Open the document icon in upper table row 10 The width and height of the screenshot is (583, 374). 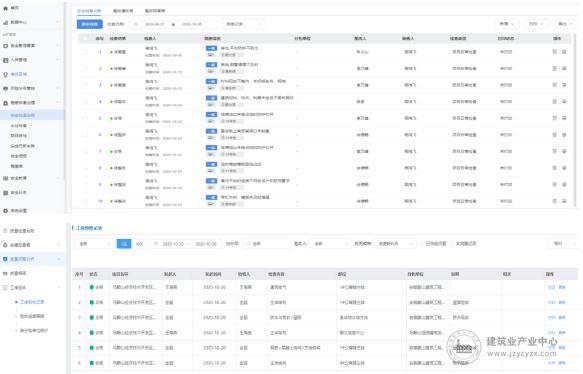pyautogui.click(x=554, y=201)
